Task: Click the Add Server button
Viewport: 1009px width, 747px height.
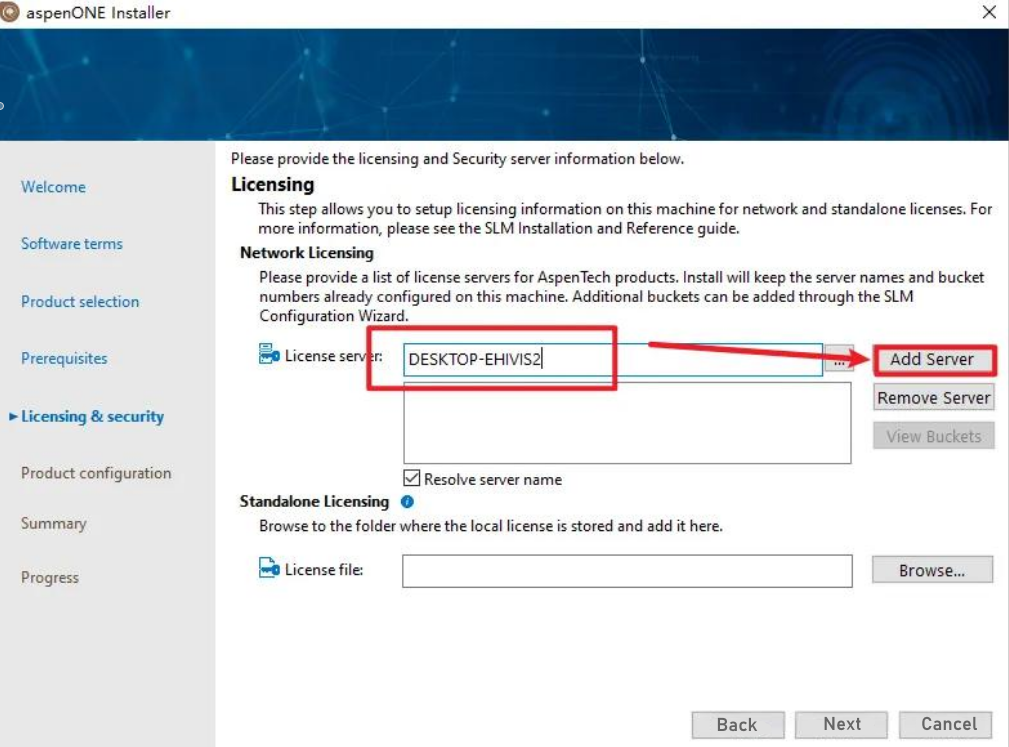Action: click(x=933, y=360)
